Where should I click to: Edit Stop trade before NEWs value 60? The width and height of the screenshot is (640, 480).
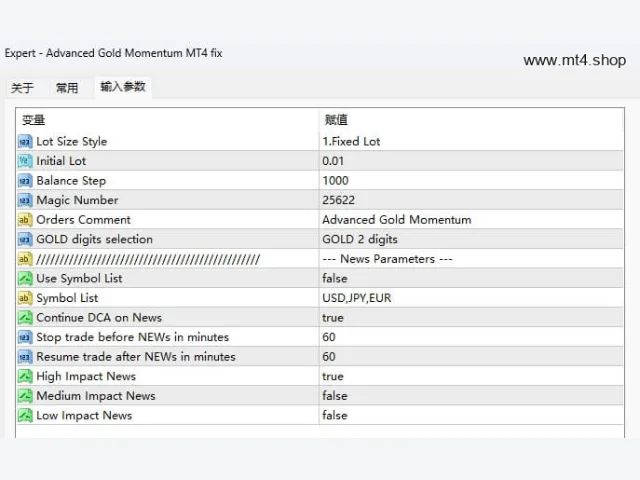pos(471,338)
